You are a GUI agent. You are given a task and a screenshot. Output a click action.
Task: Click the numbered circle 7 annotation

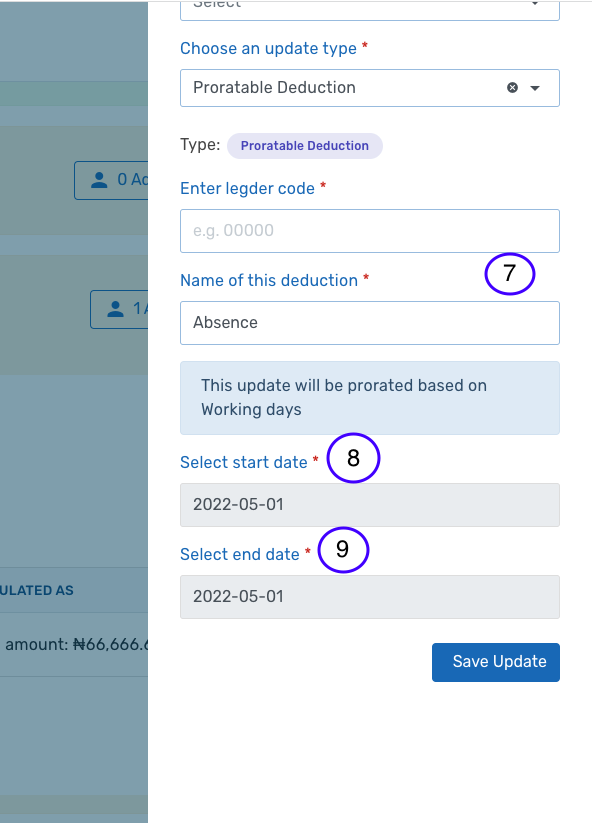[x=509, y=273]
